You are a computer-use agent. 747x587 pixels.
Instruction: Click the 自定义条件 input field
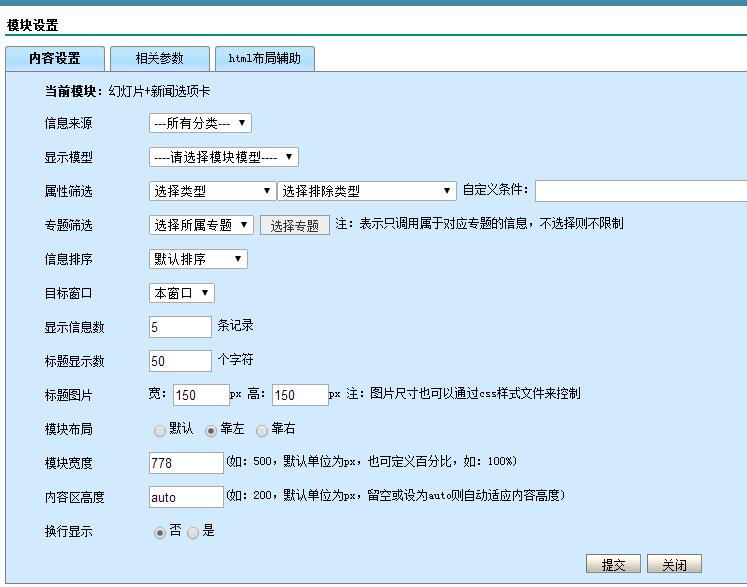(x=640, y=192)
